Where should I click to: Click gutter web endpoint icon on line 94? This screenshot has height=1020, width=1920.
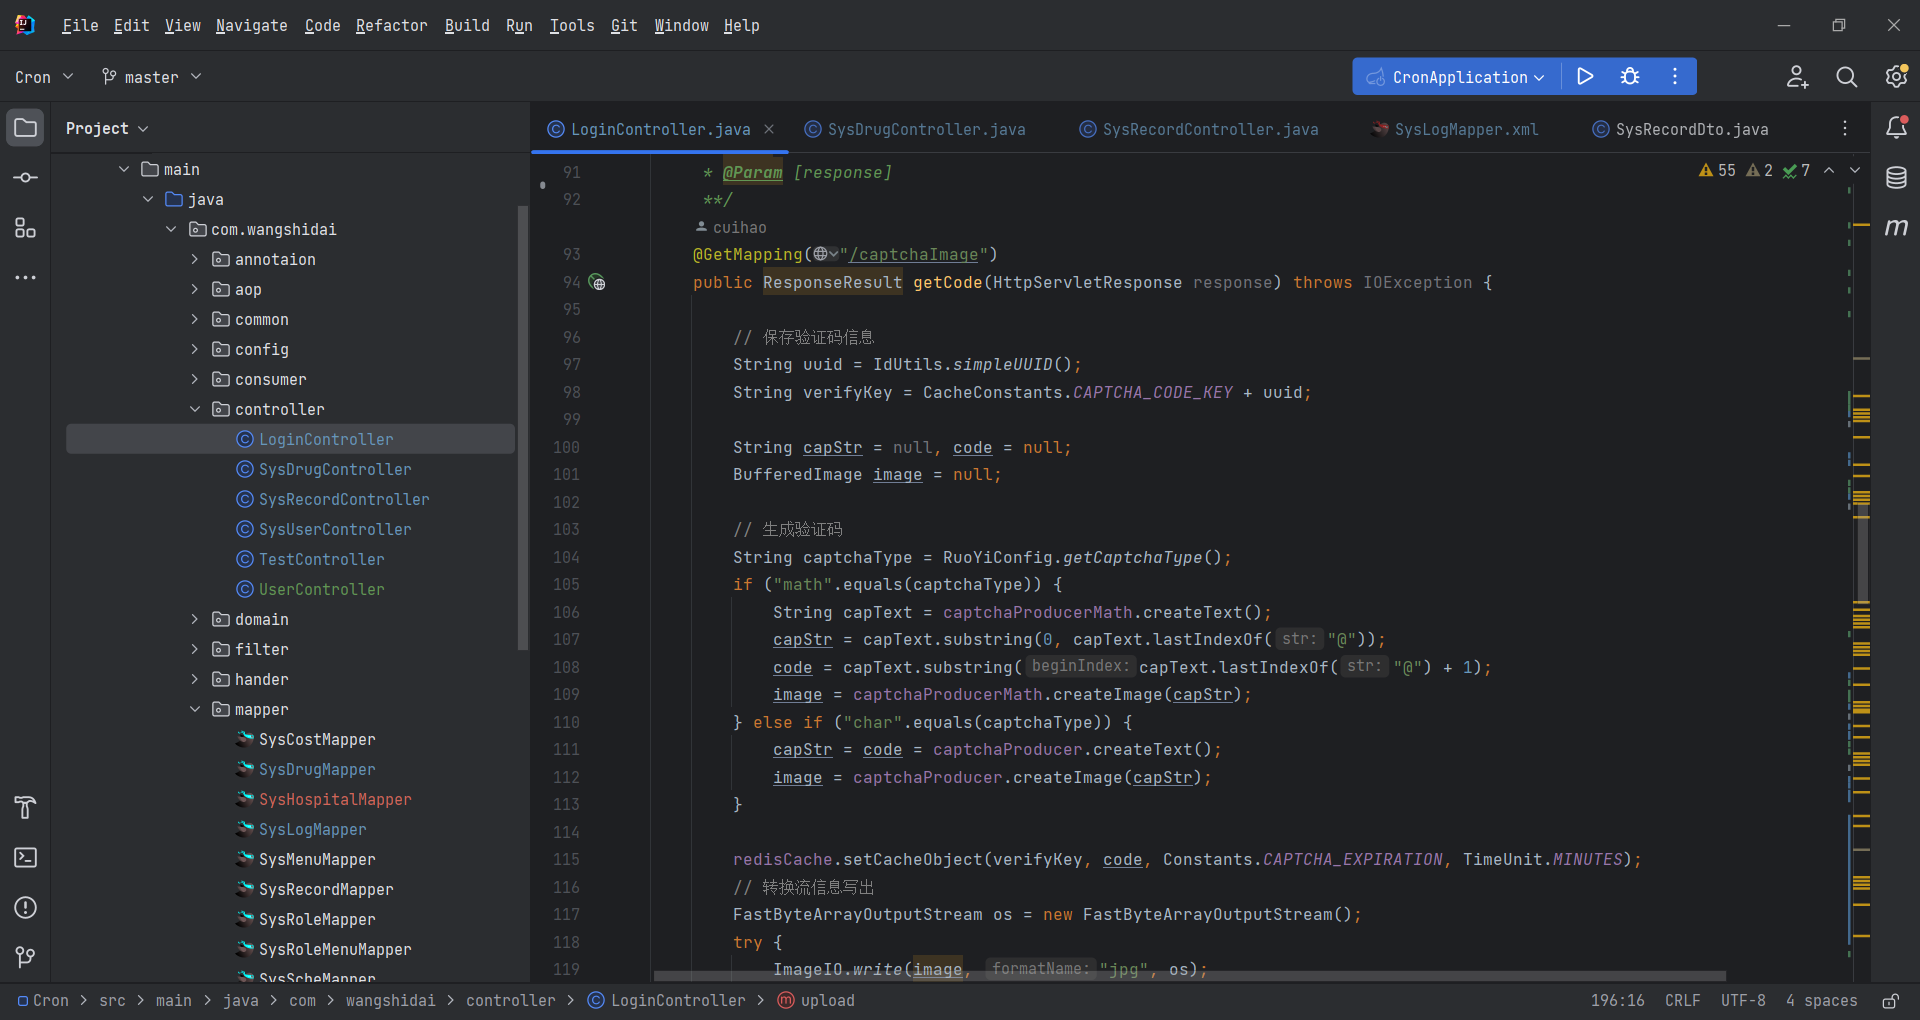pyautogui.click(x=598, y=283)
